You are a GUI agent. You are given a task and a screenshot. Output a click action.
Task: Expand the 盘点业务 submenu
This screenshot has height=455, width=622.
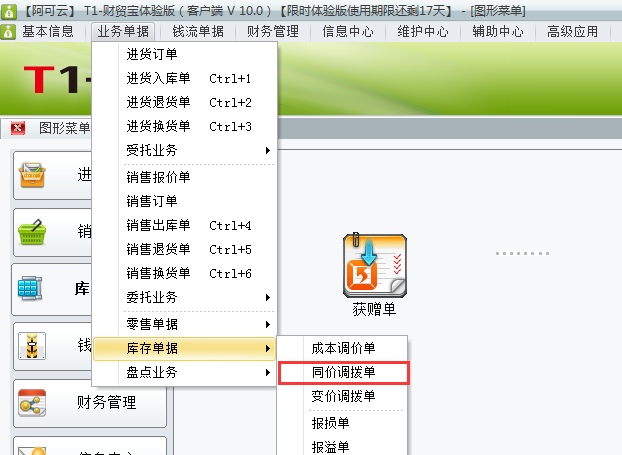tap(198, 372)
